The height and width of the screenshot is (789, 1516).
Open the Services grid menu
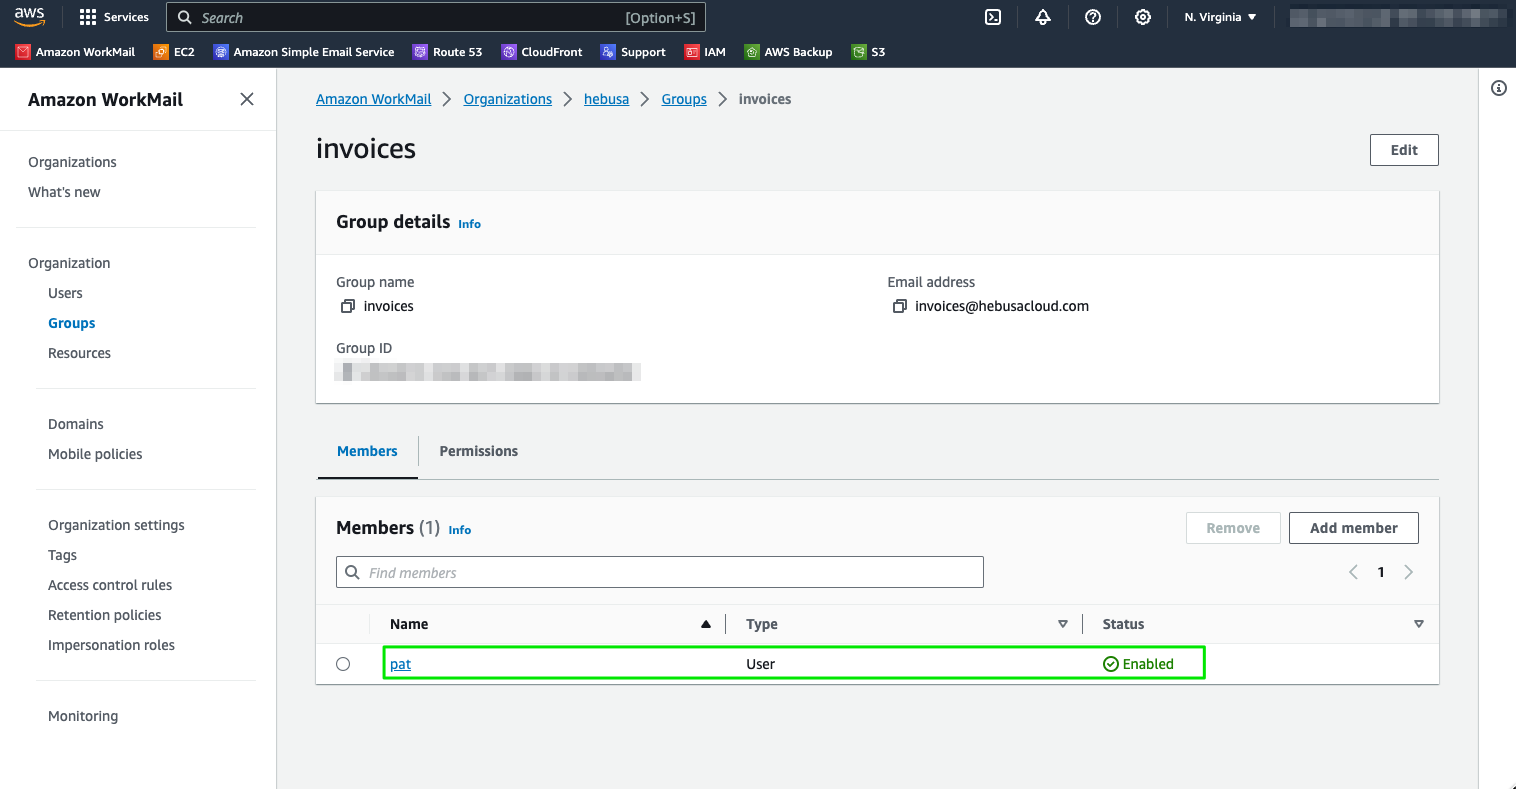click(114, 17)
